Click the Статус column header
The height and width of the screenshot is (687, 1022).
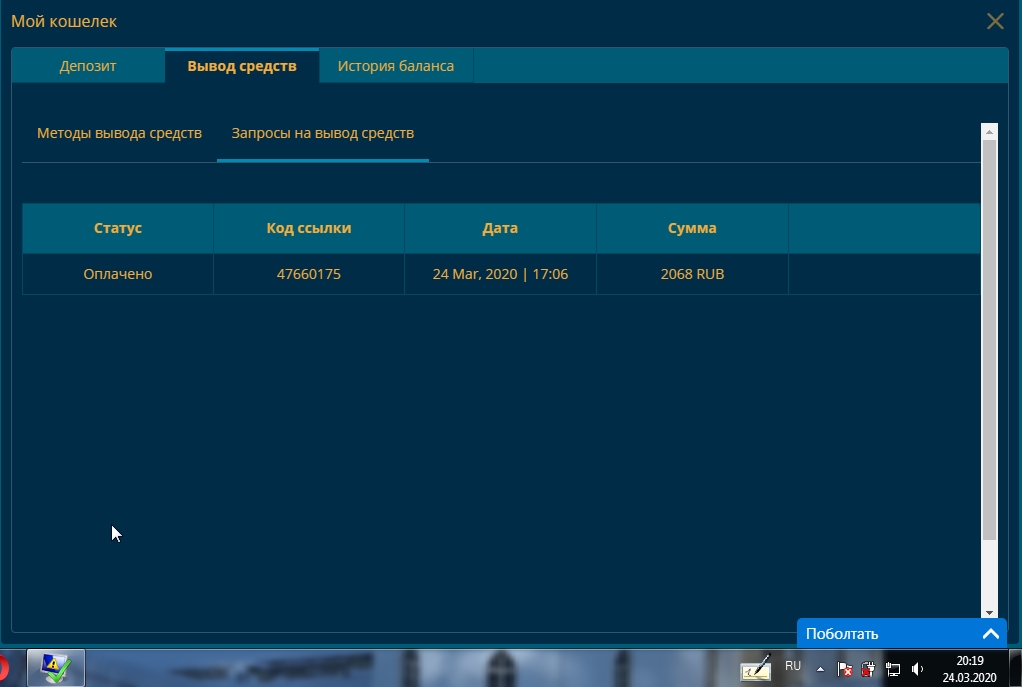pos(118,228)
